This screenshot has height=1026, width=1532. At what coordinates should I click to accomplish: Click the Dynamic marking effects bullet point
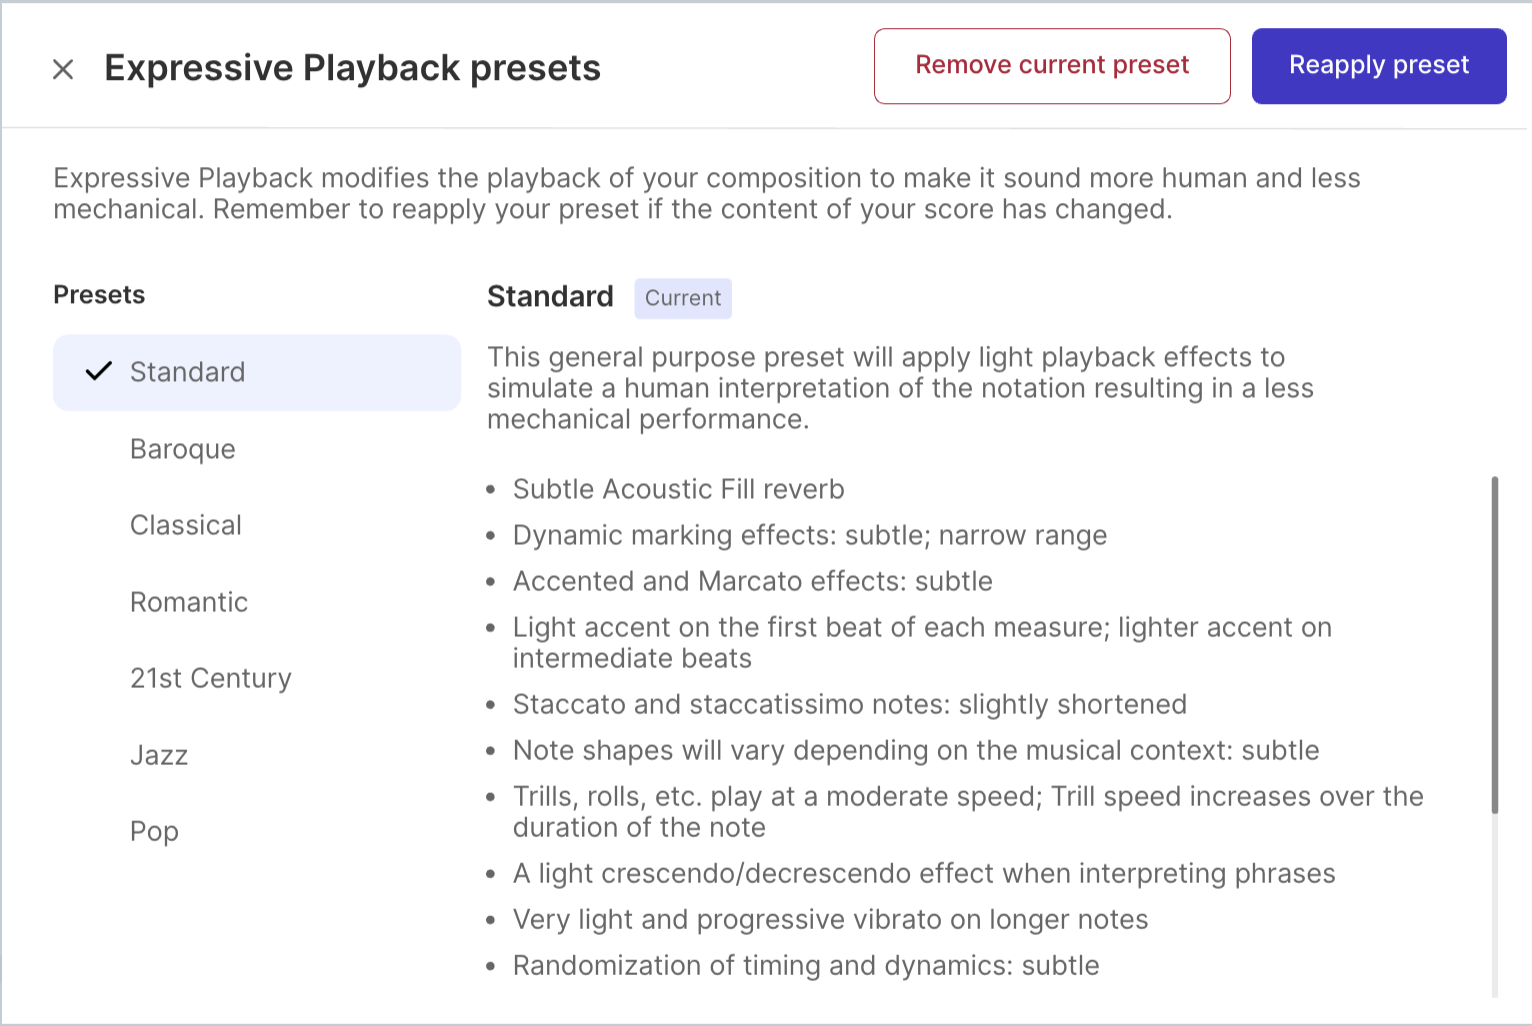pyautogui.click(x=810, y=535)
